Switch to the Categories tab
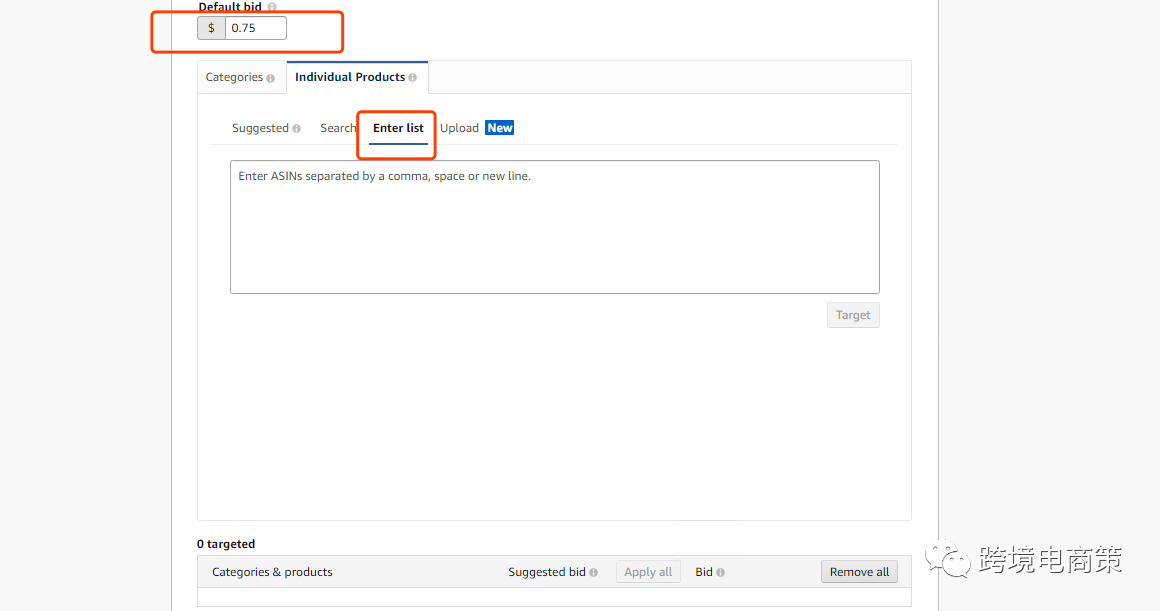 point(234,77)
